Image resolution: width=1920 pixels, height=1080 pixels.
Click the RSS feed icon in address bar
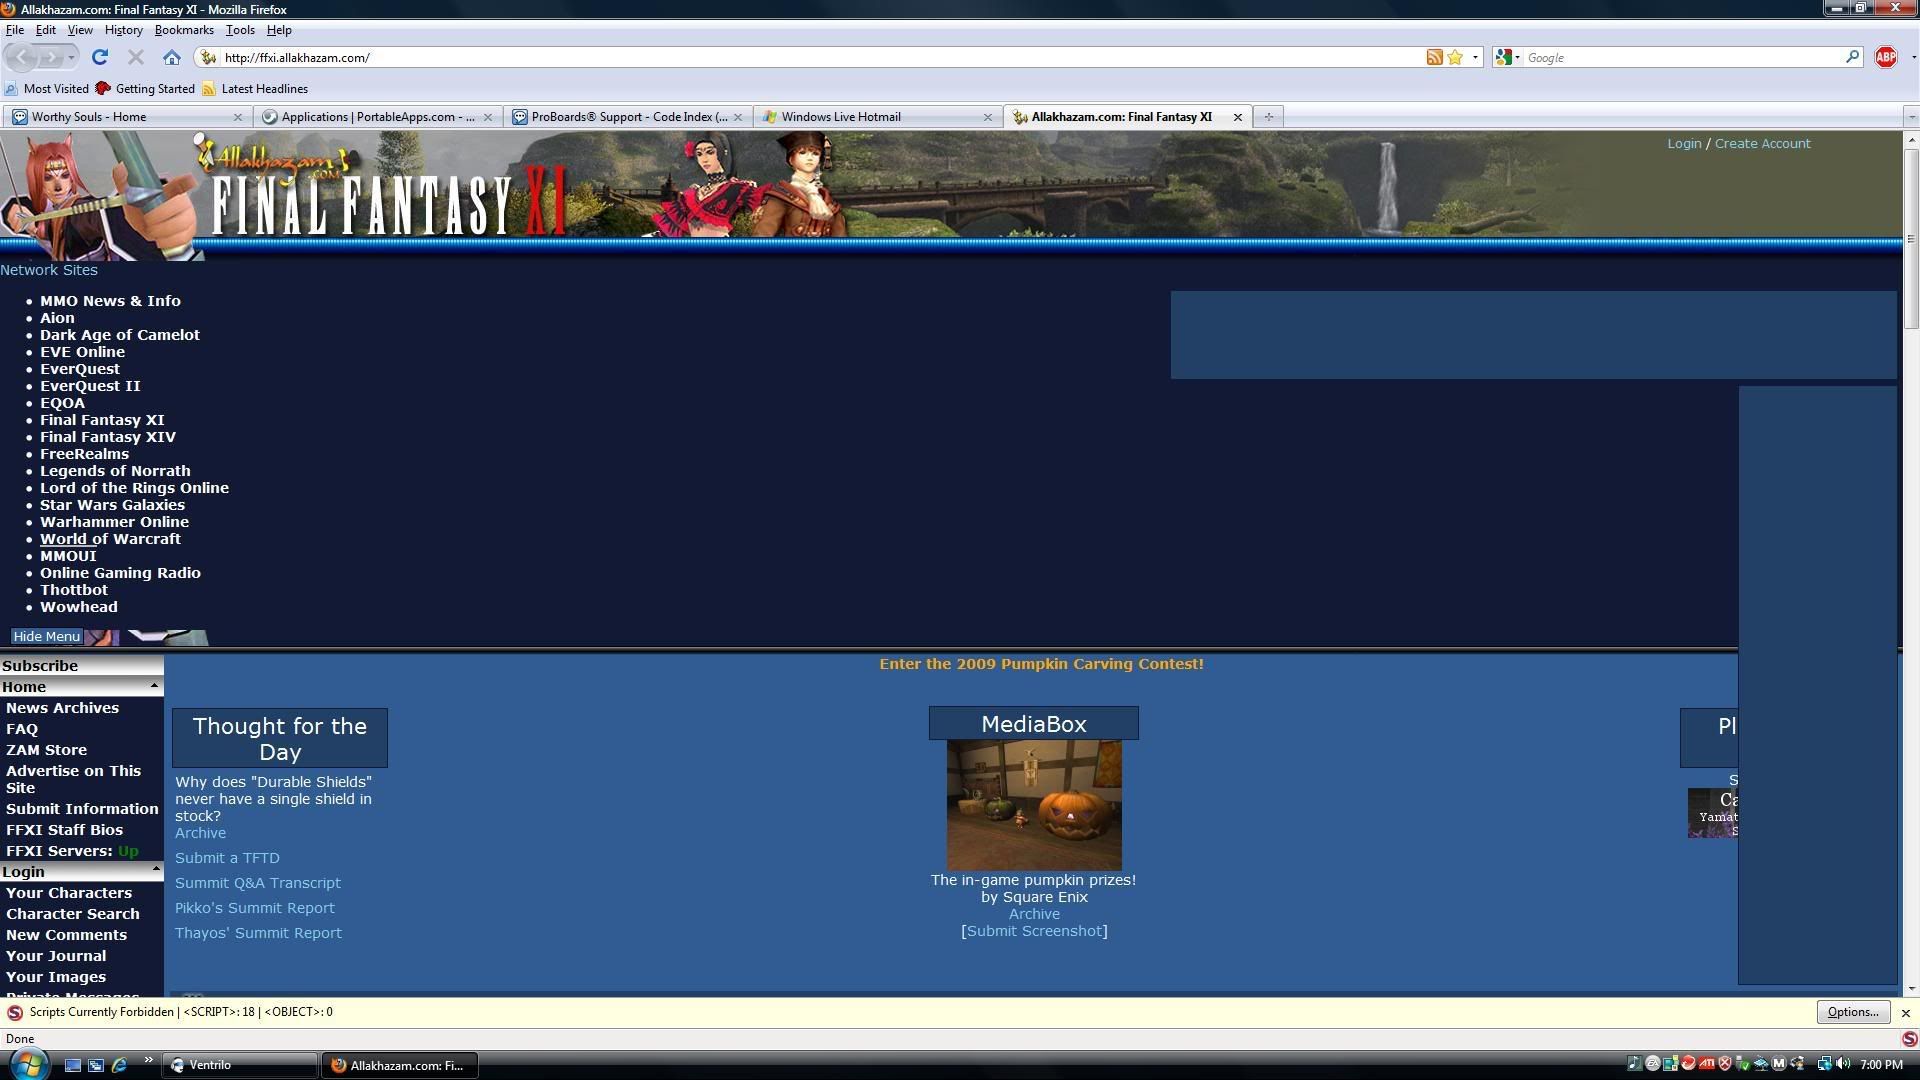tap(1434, 57)
